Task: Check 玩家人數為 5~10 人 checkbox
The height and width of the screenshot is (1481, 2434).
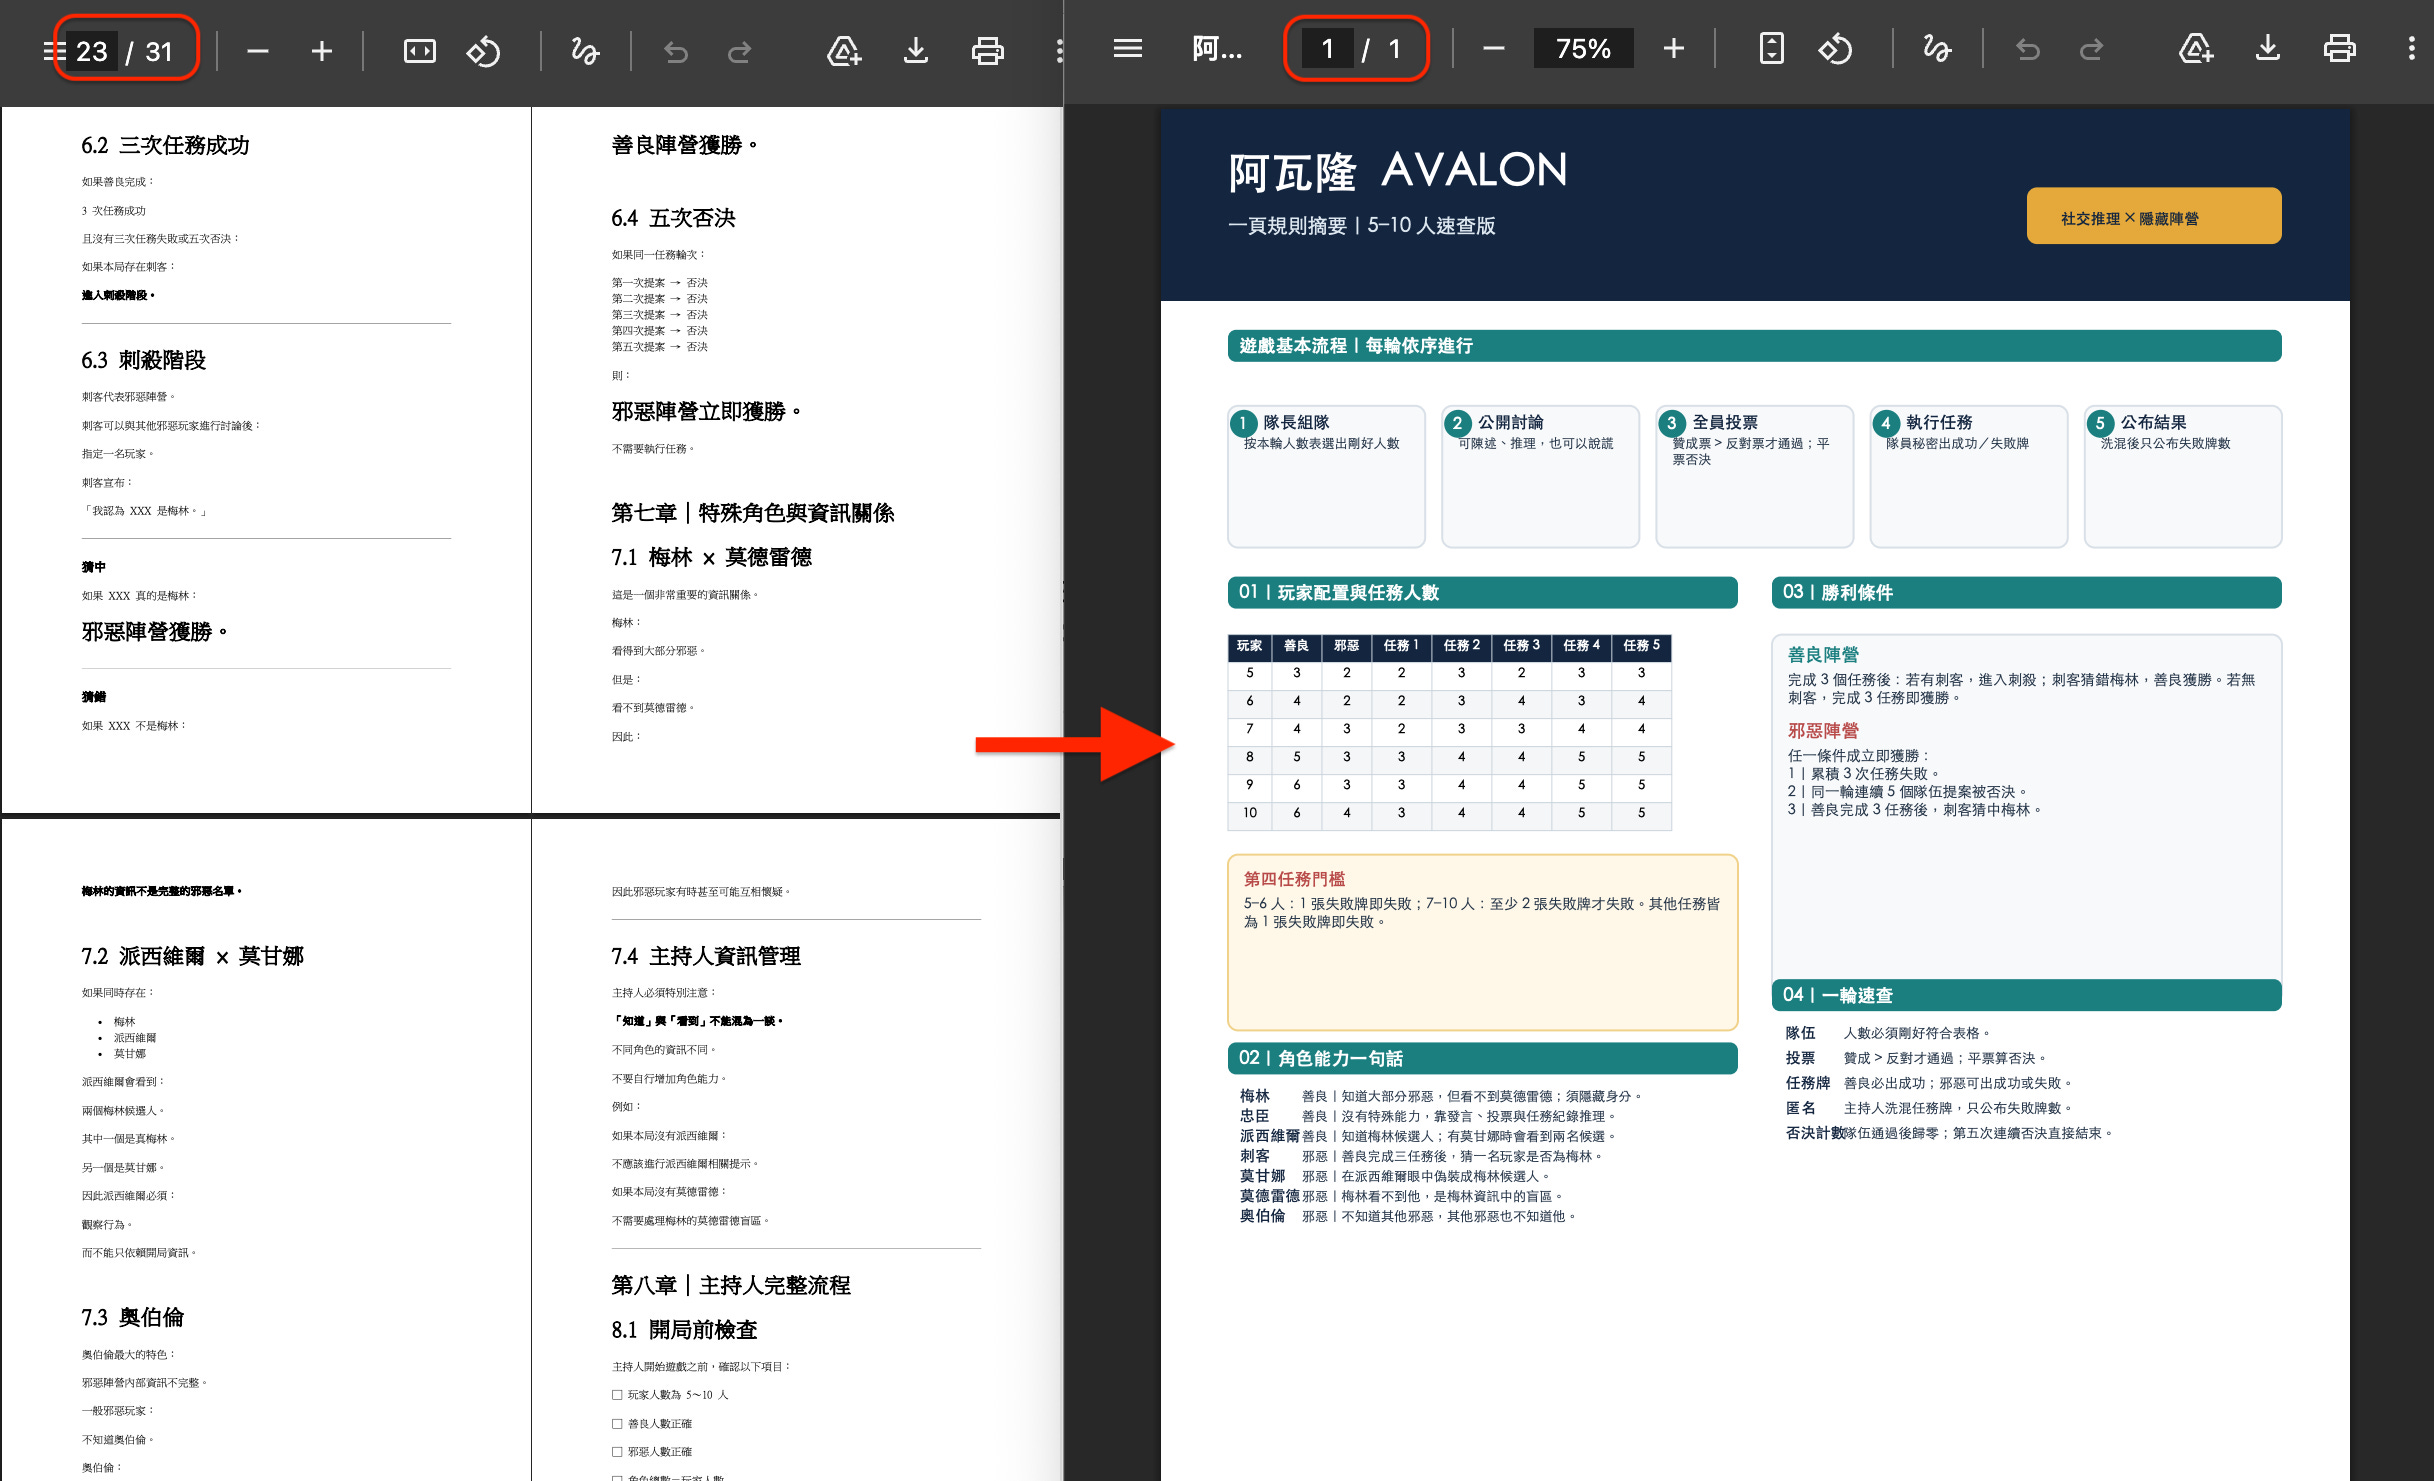Action: coord(617,1395)
